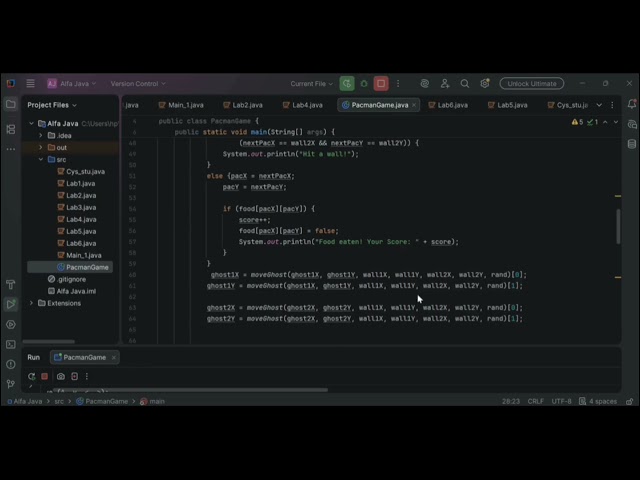Stop the running program in top toolbar
The width and height of the screenshot is (640, 480).
pos(381,84)
